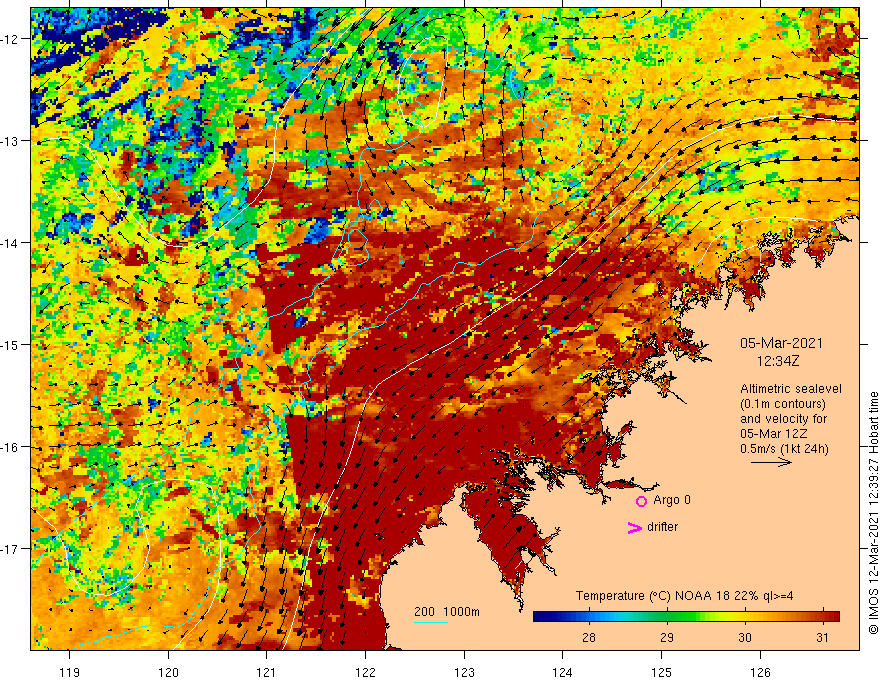
Task: Click the 28 value on the temperature scale
Action: (x=588, y=637)
